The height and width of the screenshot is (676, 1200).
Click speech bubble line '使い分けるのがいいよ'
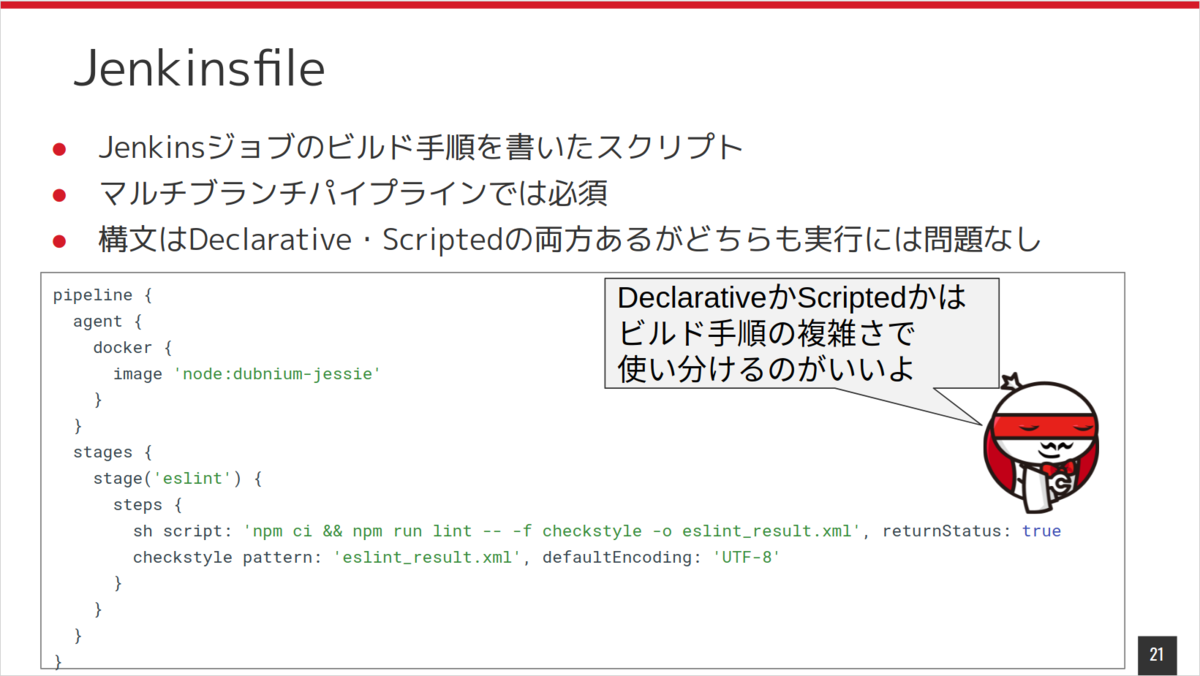click(x=766, y=368)
